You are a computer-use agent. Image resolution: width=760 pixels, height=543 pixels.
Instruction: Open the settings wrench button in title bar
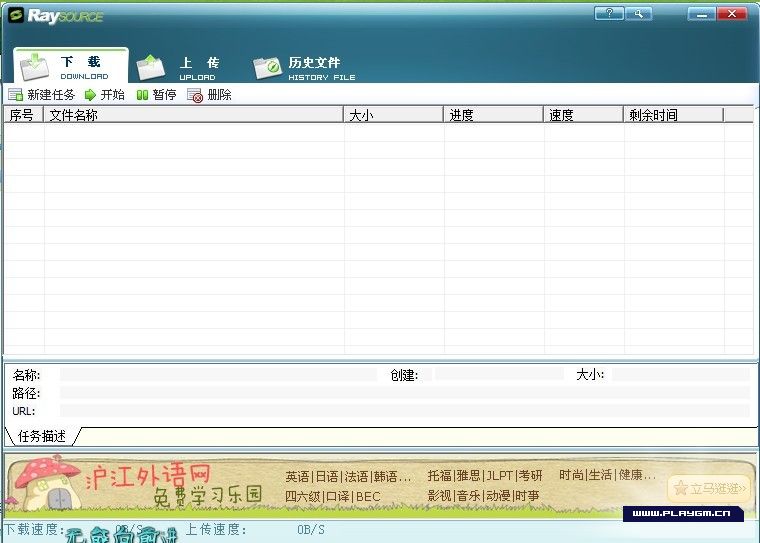click(x=637, y=14)
